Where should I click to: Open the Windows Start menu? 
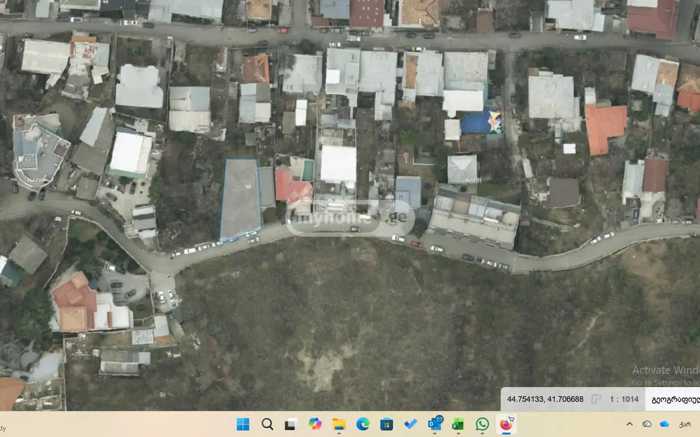point(243,425)
